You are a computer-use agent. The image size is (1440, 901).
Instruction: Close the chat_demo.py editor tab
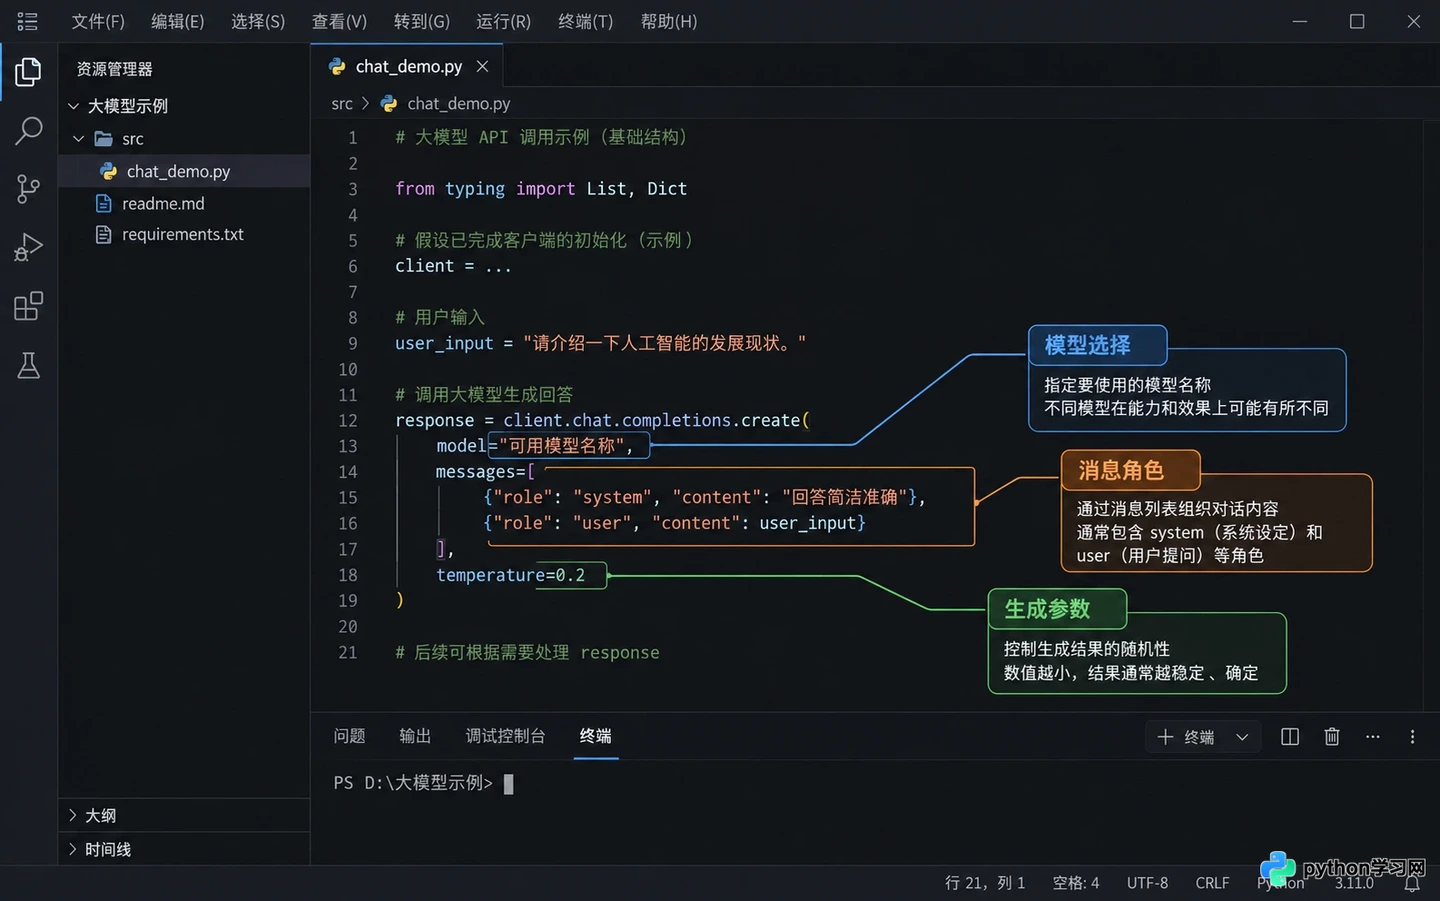click(x=482, y=66)
